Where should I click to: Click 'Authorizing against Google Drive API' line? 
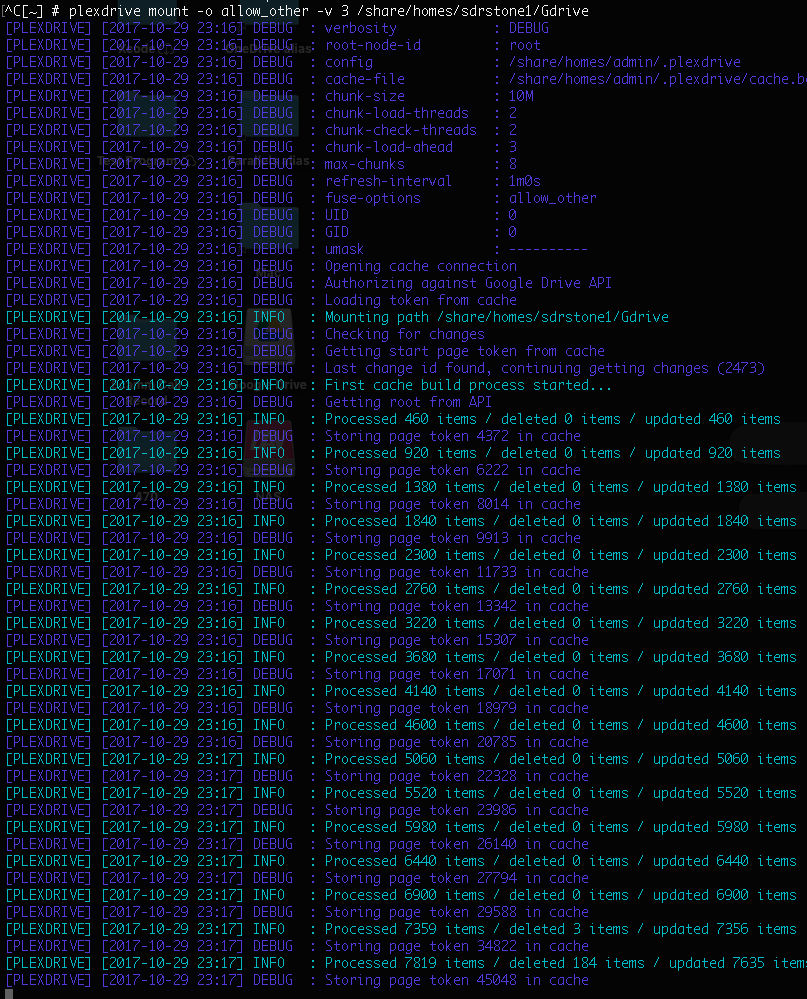tap(468, 283)
